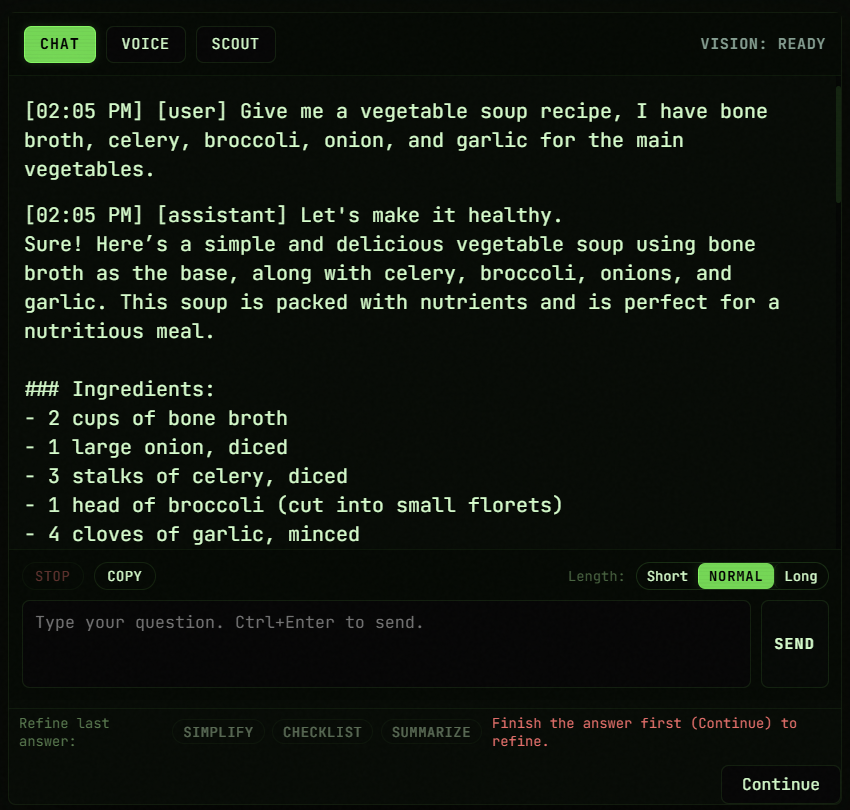This screenshot has width=850, height=810.
Task: Click the "2 cups of bone broth" line
Action: coord(156,419)
